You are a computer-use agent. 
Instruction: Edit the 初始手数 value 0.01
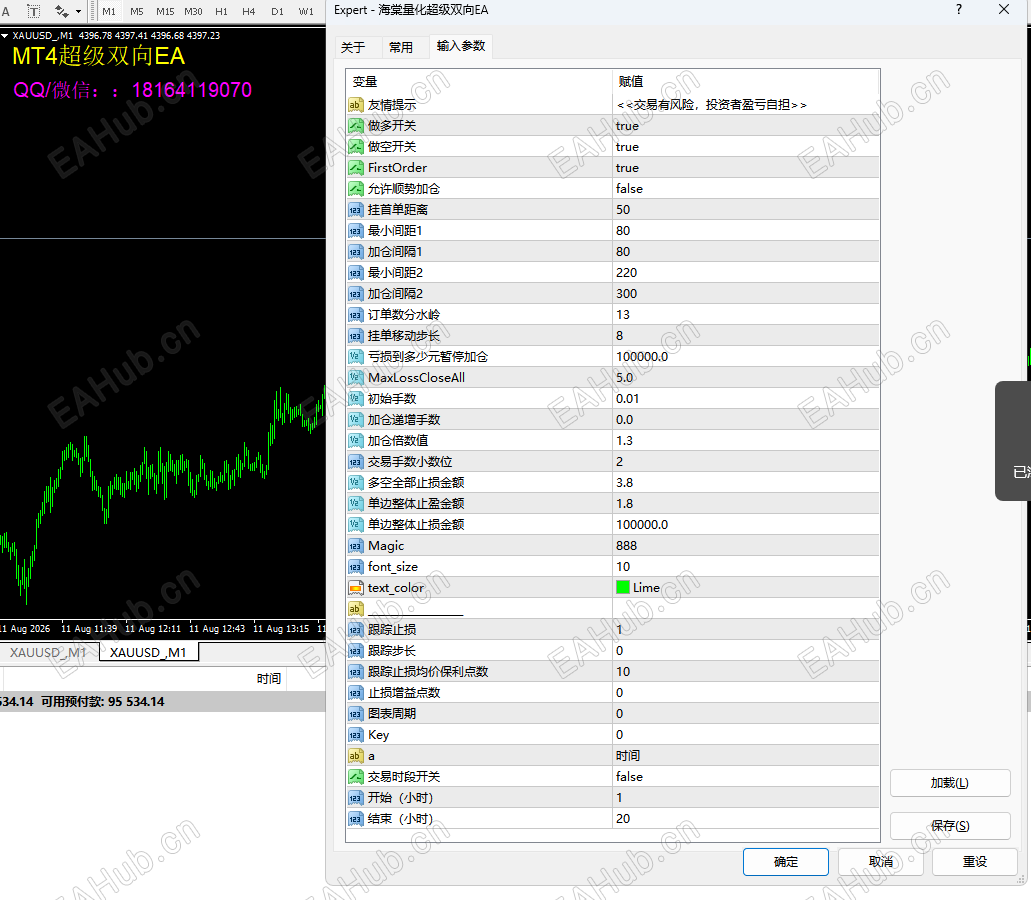tap(746, 399)
